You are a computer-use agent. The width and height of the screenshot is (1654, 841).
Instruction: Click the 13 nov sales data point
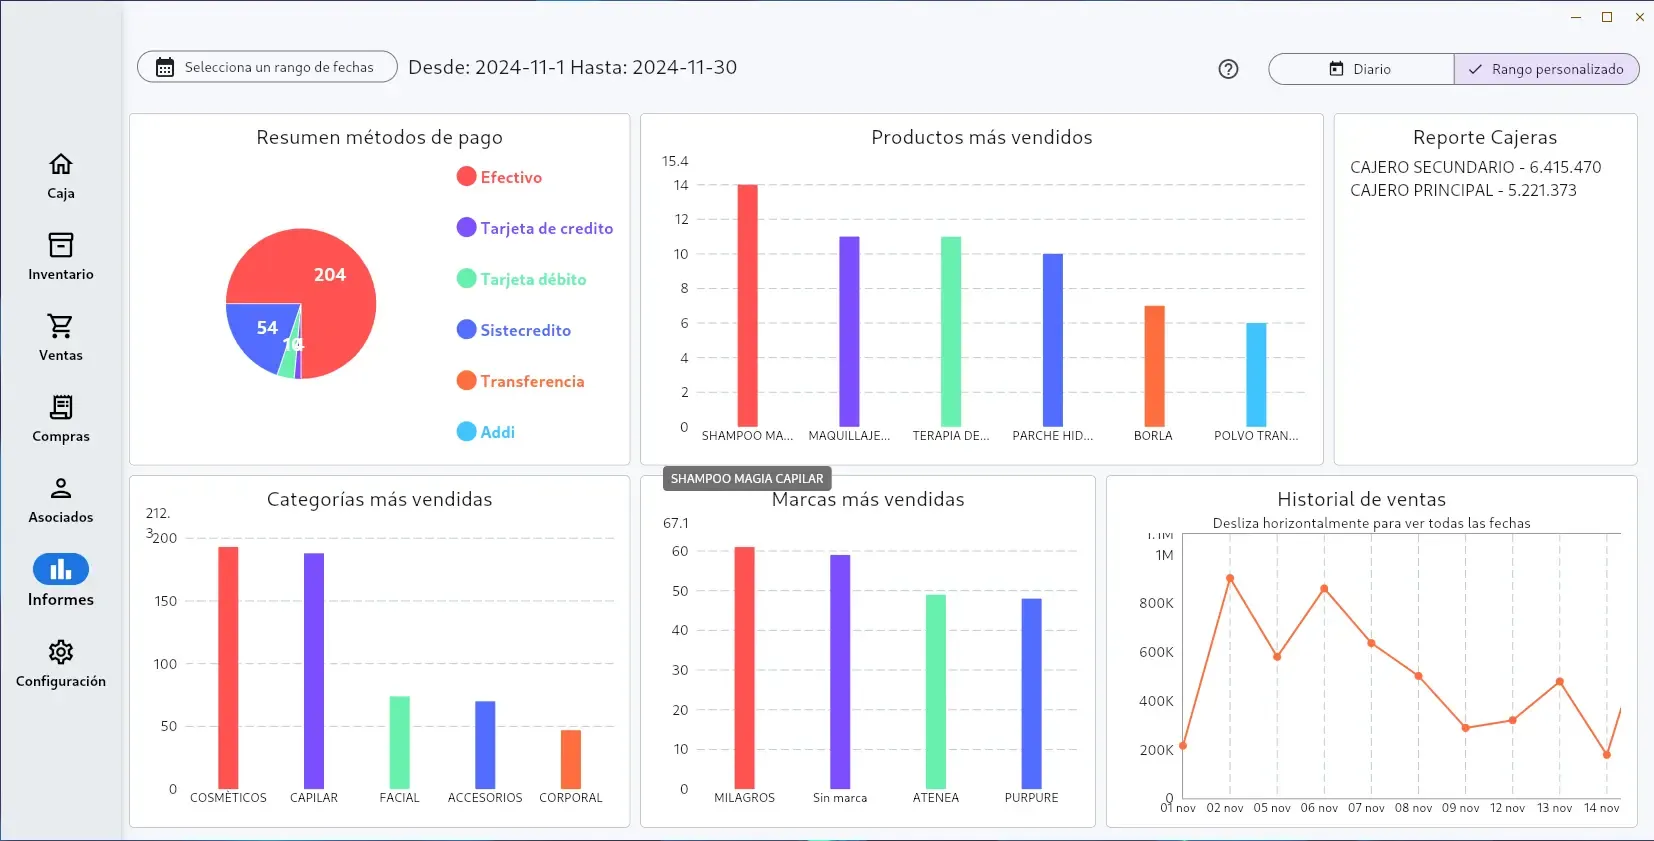(1560, 682)
